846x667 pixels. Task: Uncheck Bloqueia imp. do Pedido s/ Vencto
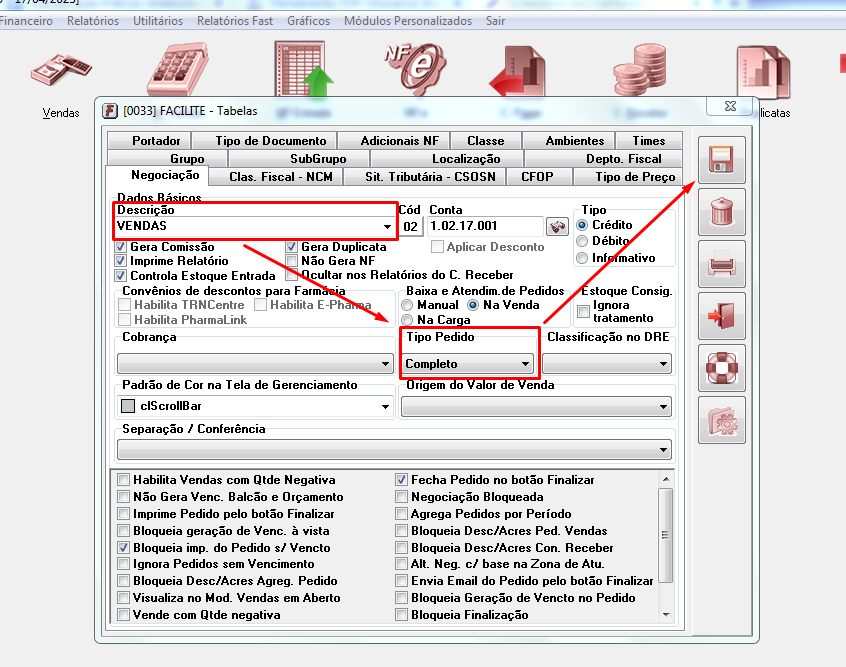[x=124, y=547]
